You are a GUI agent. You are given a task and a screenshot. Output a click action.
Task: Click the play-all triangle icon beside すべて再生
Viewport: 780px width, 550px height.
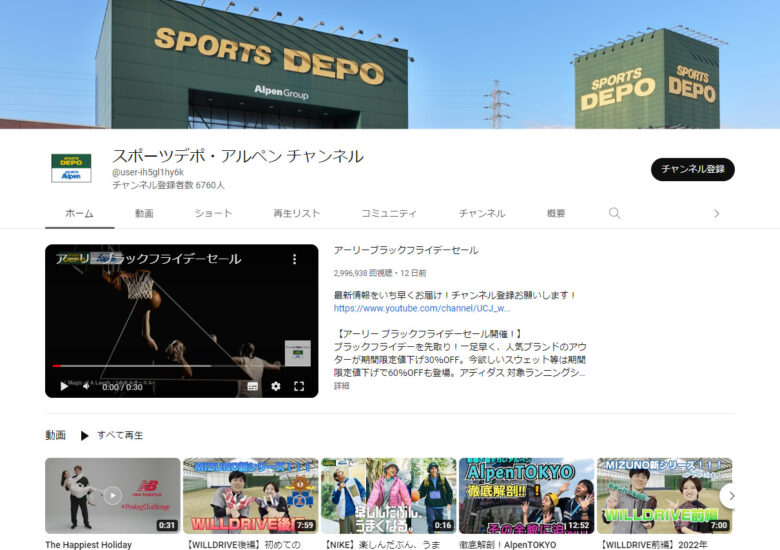coord(85,436)
